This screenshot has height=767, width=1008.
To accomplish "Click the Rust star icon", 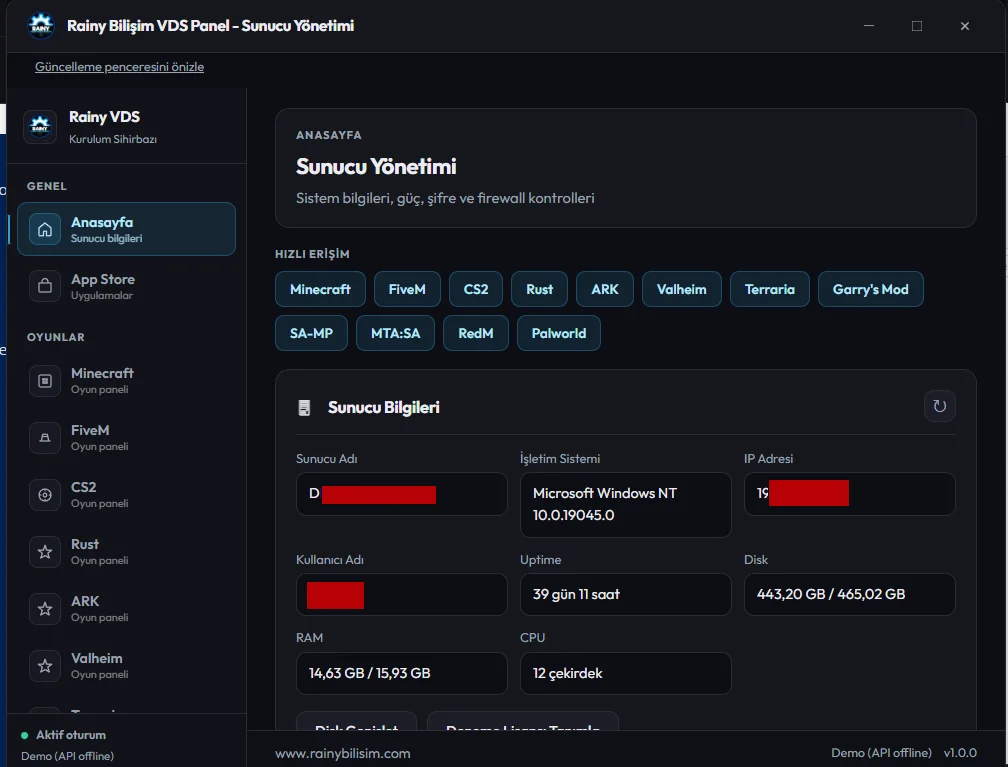I will tap(45, 552).
